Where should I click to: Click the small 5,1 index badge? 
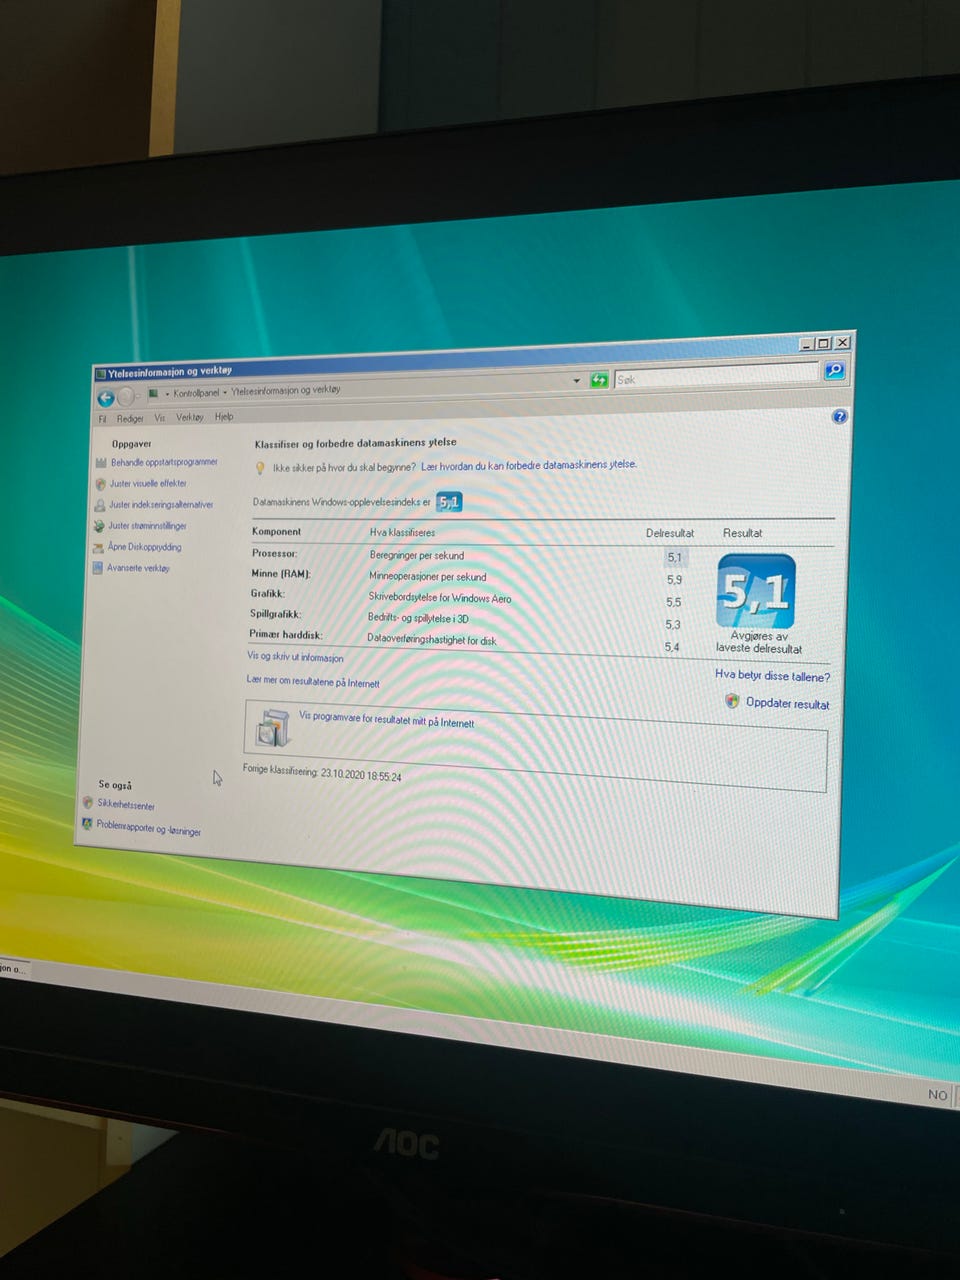coord(449,502)
